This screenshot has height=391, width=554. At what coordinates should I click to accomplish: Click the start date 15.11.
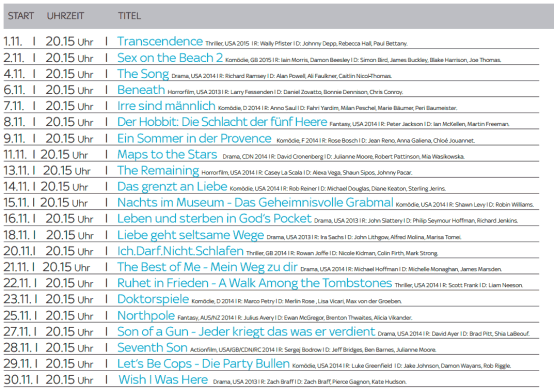click(x=17, y=203)
